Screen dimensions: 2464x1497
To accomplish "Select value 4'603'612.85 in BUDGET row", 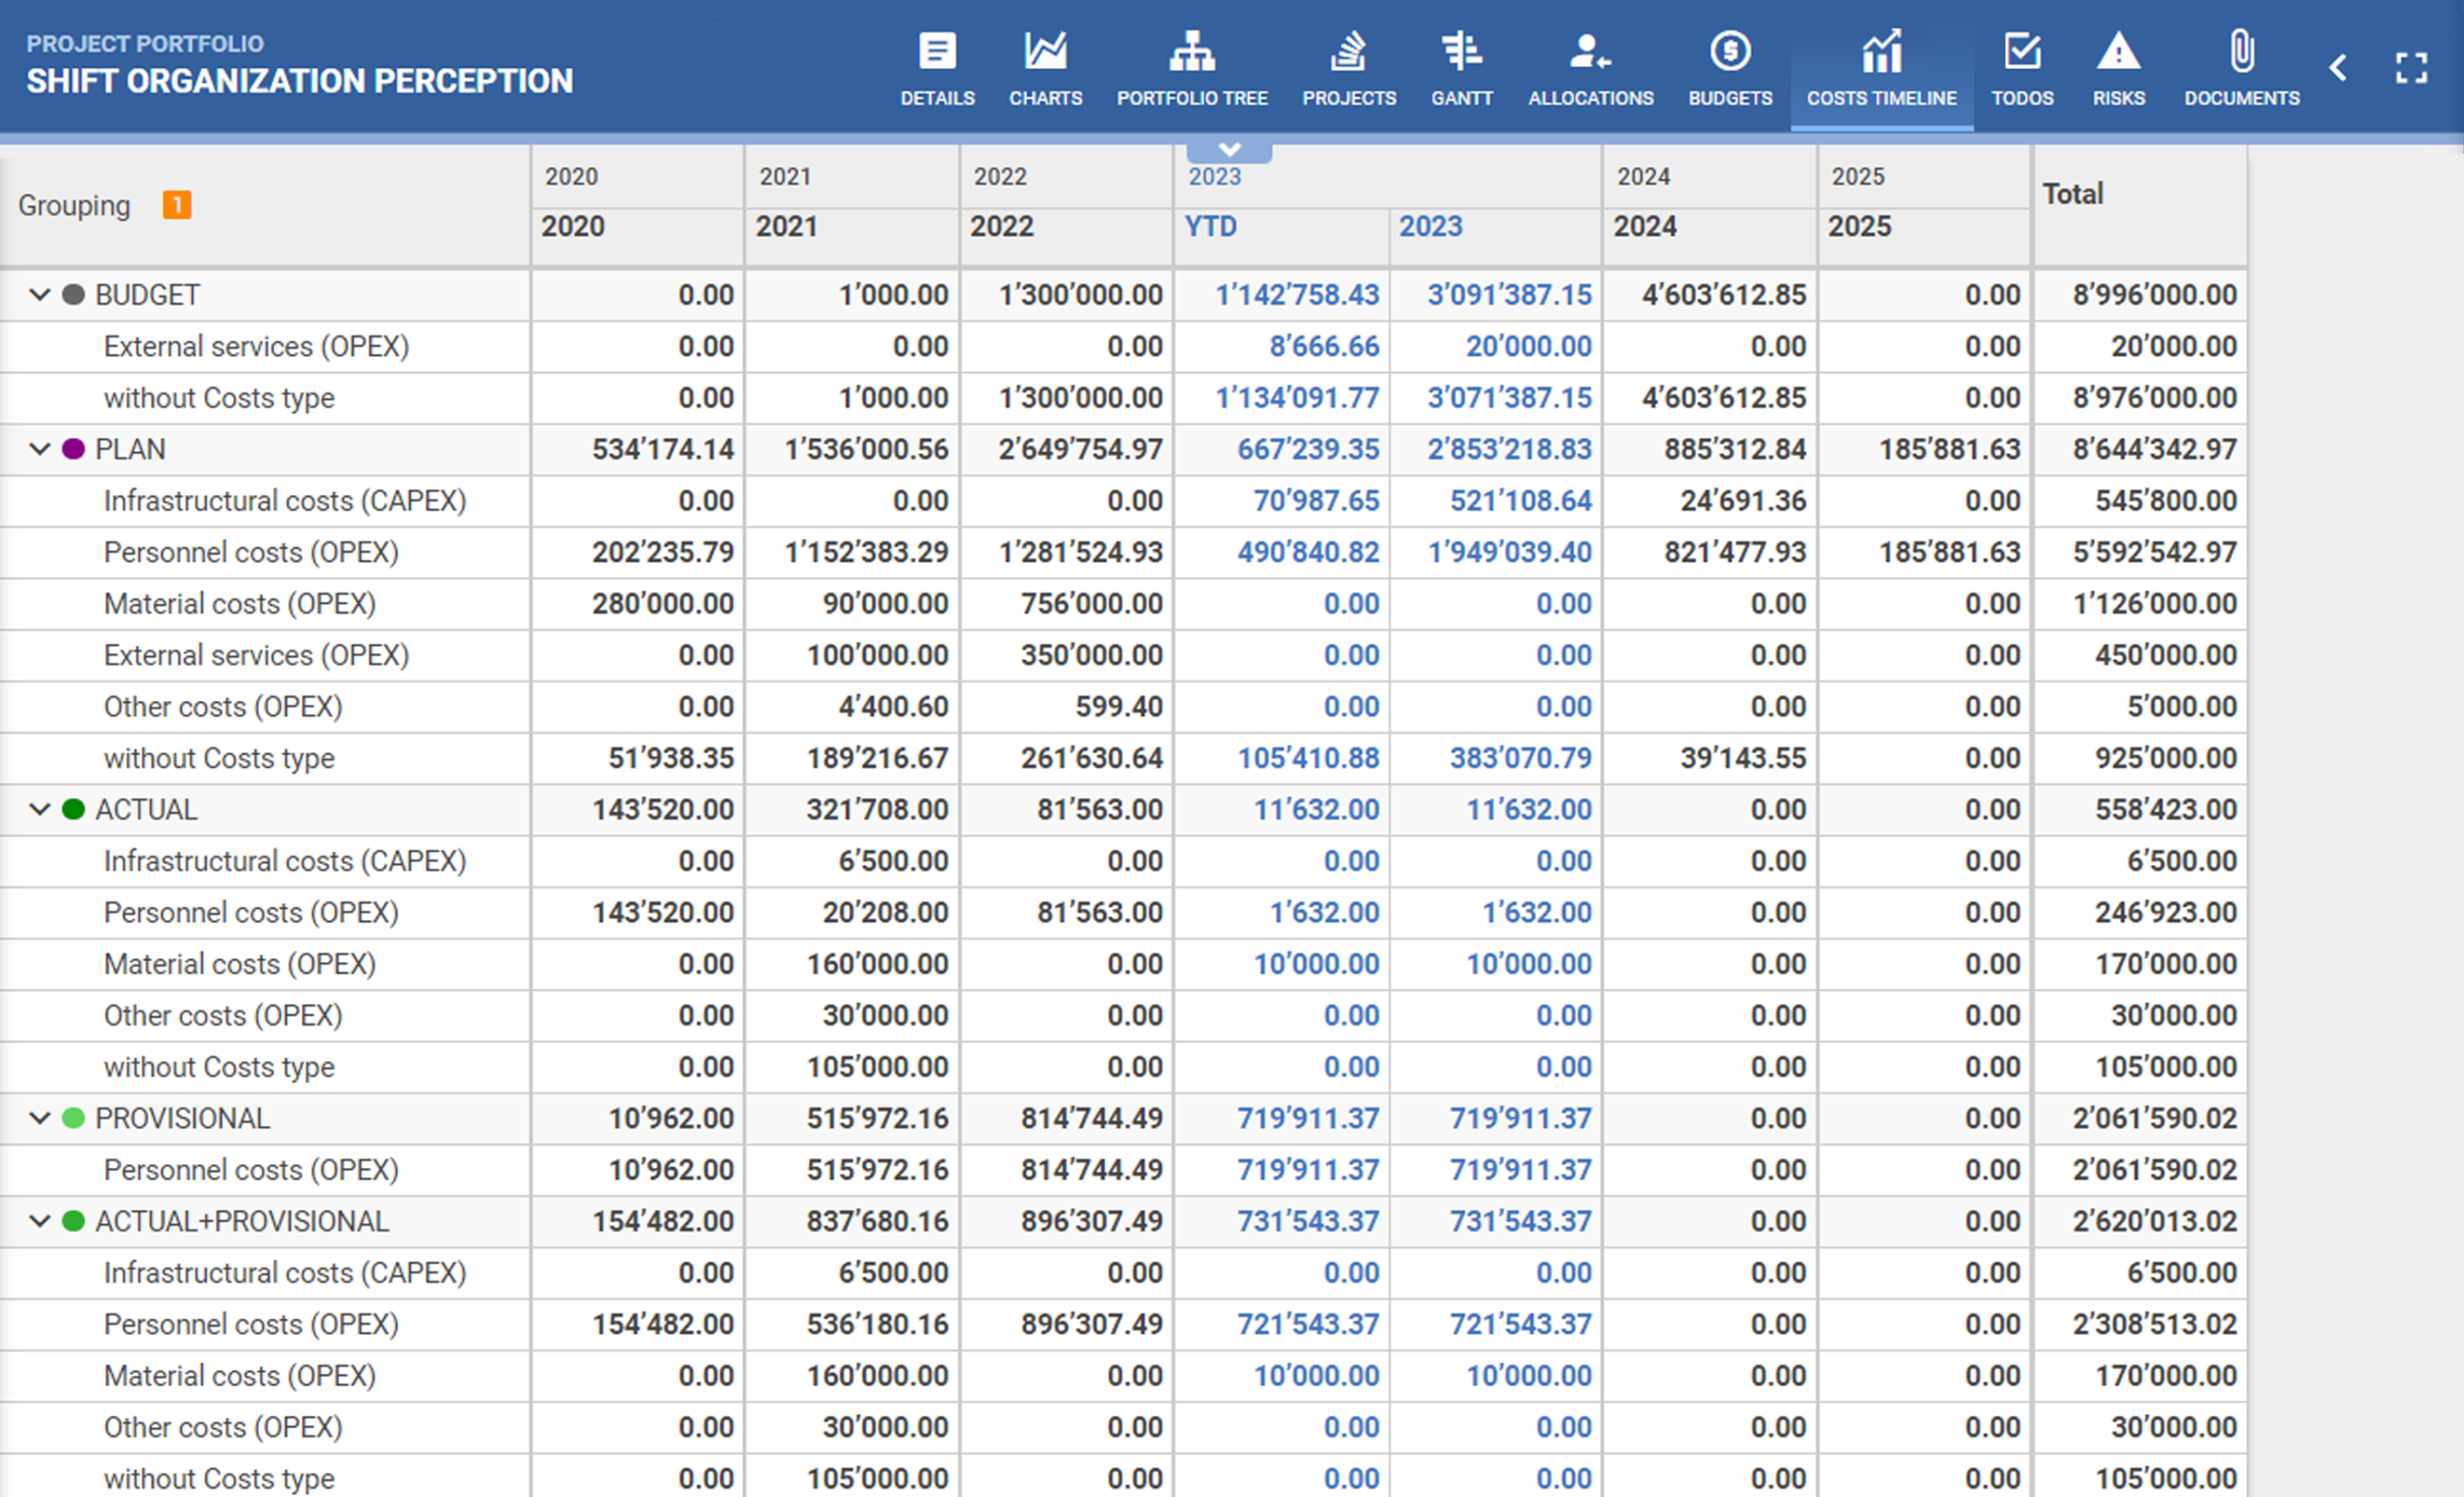I will coord(1724,295).
